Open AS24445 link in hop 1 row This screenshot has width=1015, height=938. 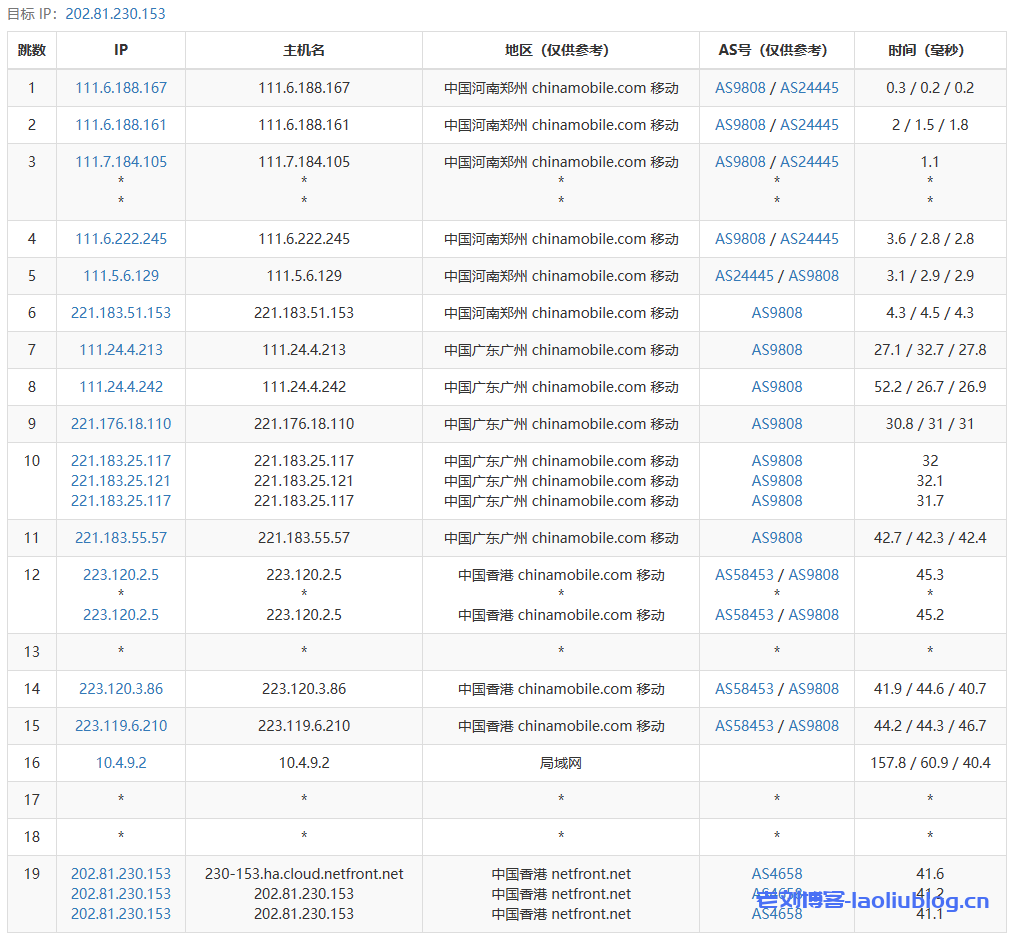[x=809, y=88]
